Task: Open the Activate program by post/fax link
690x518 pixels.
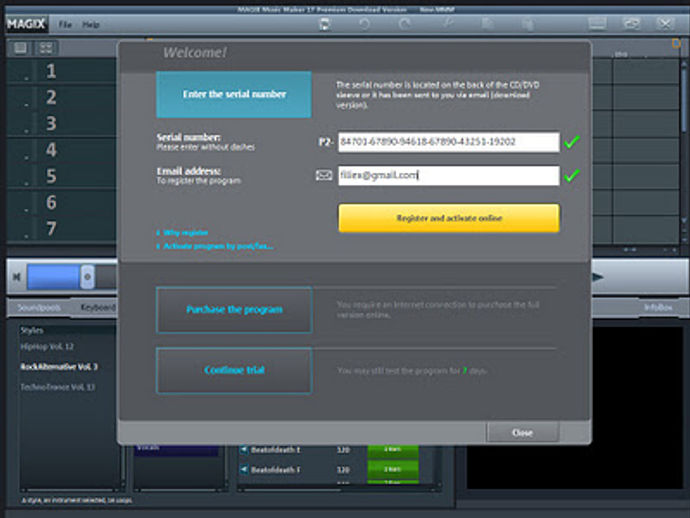Action: [218, 246]
